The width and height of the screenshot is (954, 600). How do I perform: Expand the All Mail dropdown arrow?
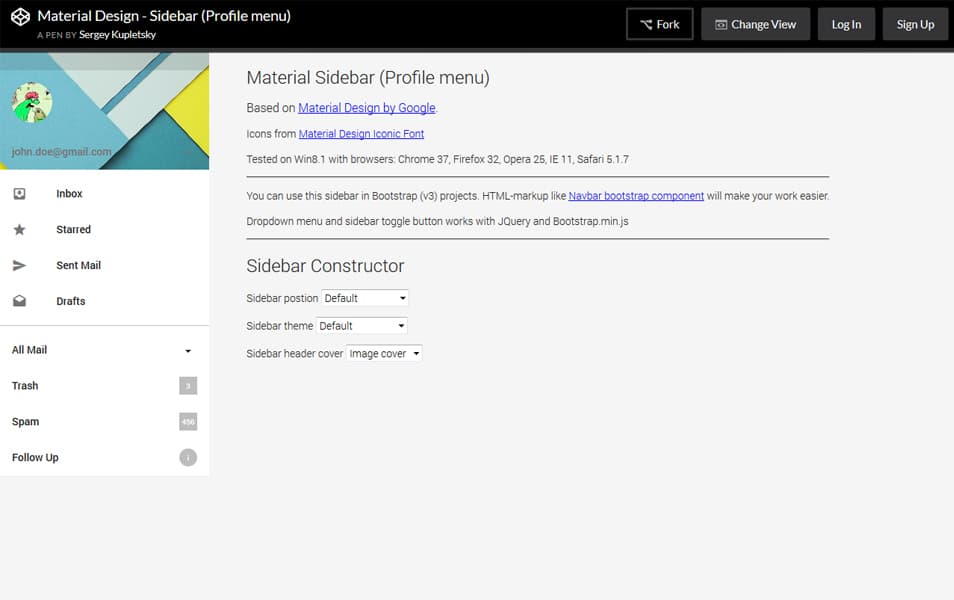click(187, 350)
